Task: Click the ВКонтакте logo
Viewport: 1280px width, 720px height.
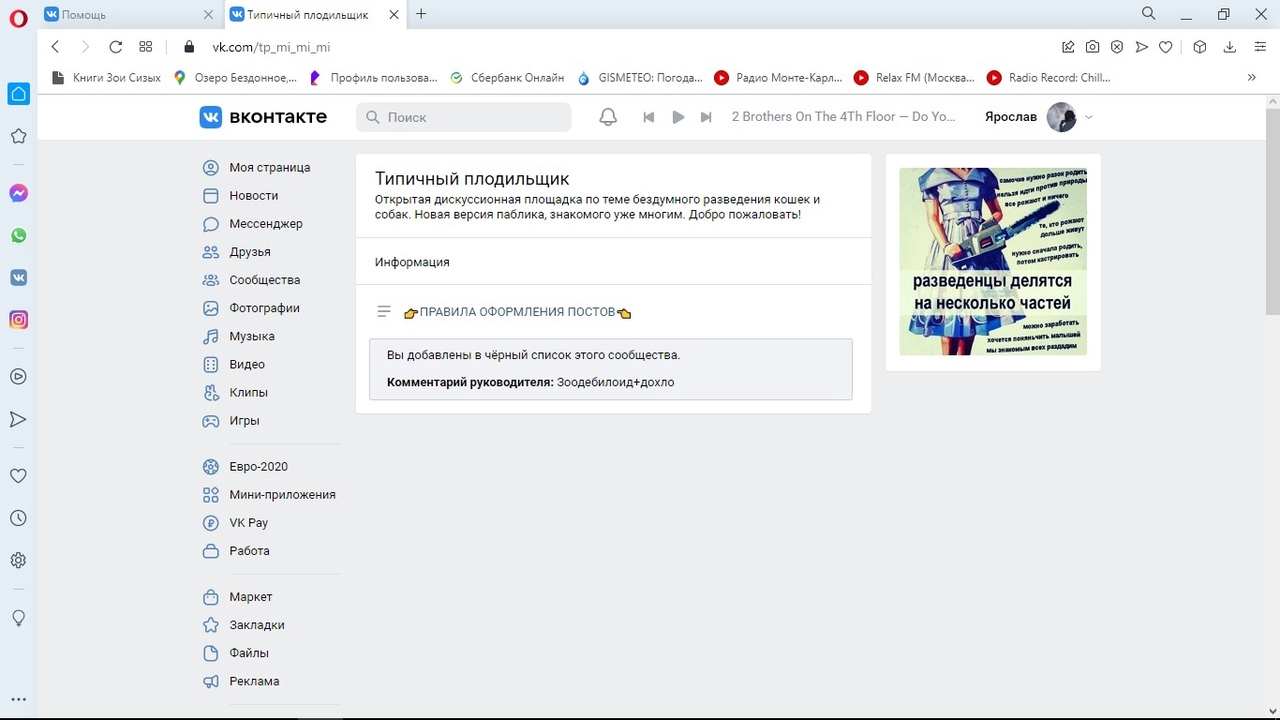Action: pyautogui.click(x=263, y=117)
